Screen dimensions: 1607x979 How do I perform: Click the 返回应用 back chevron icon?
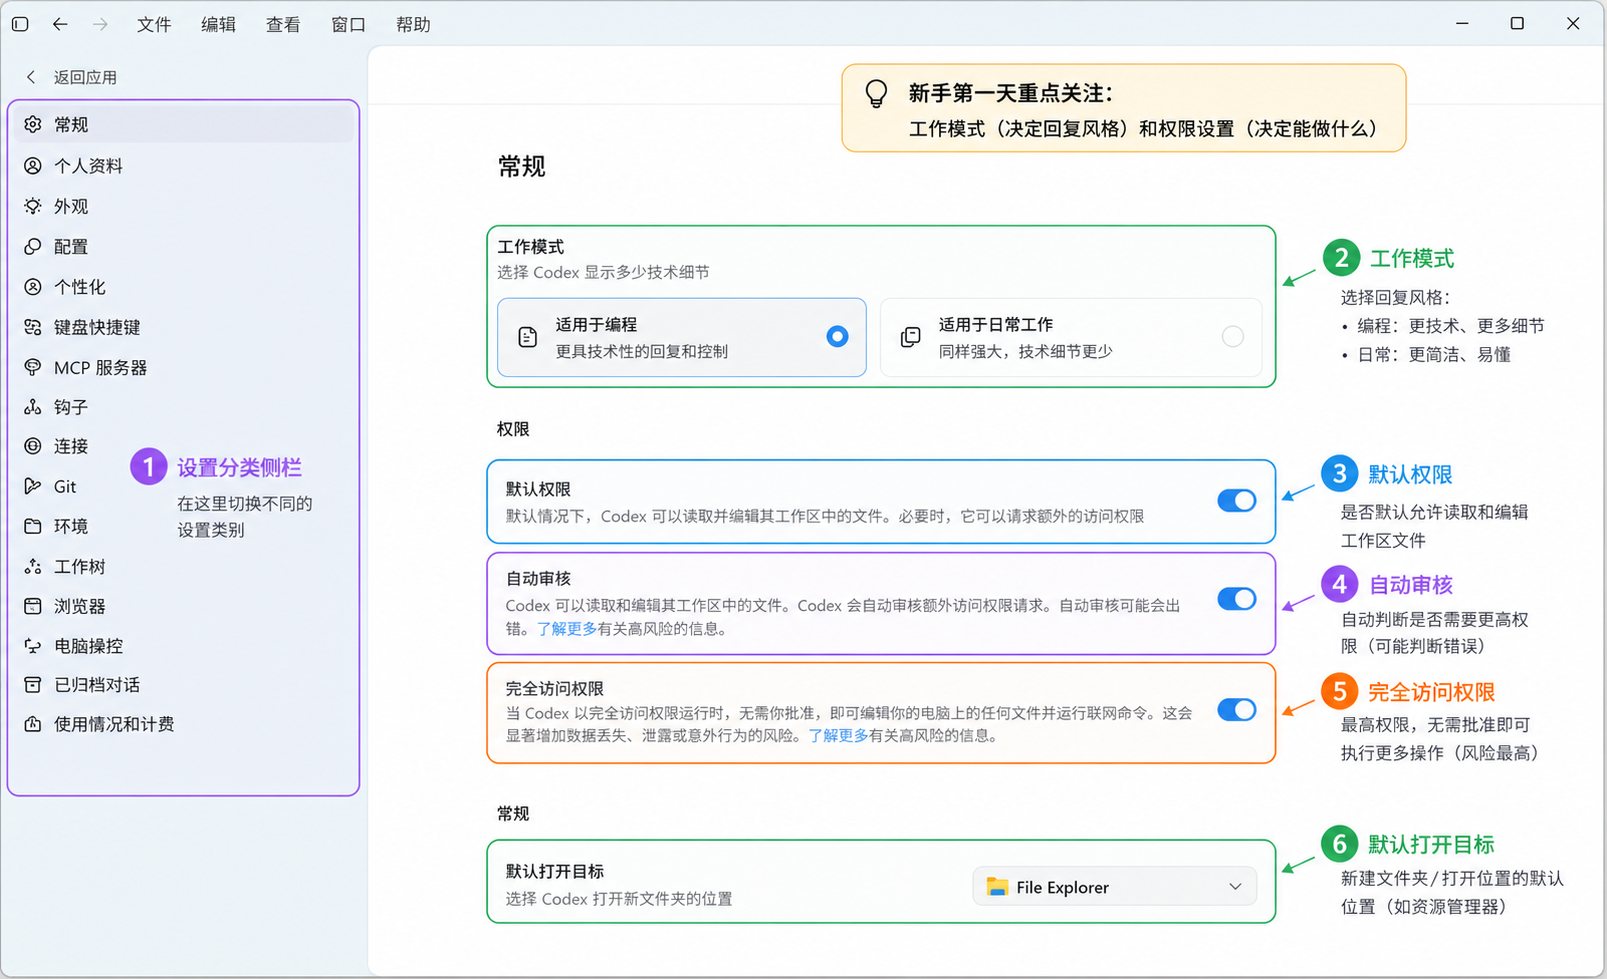point(31,77)
